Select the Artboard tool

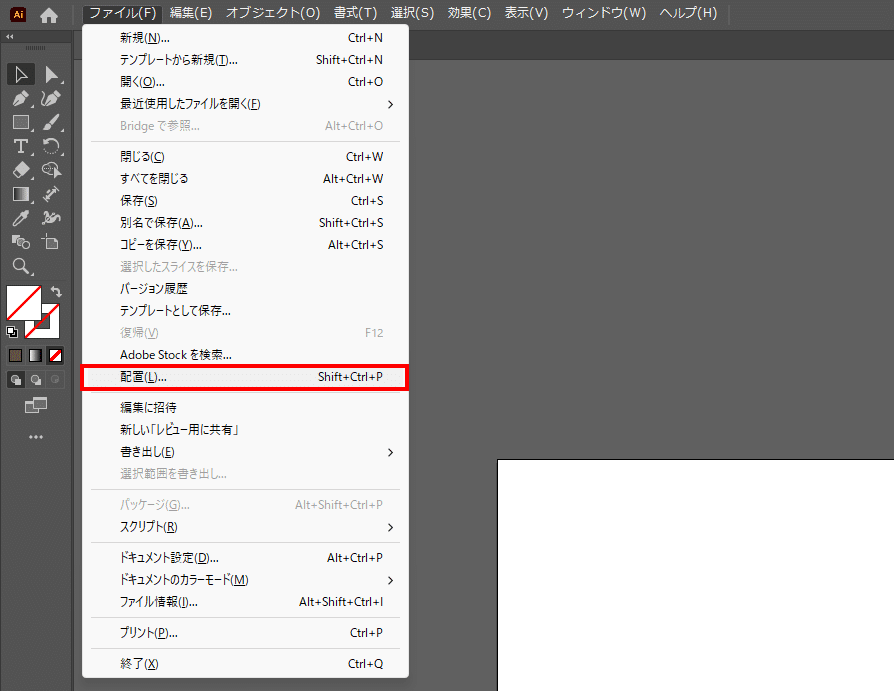pos(51,242)
